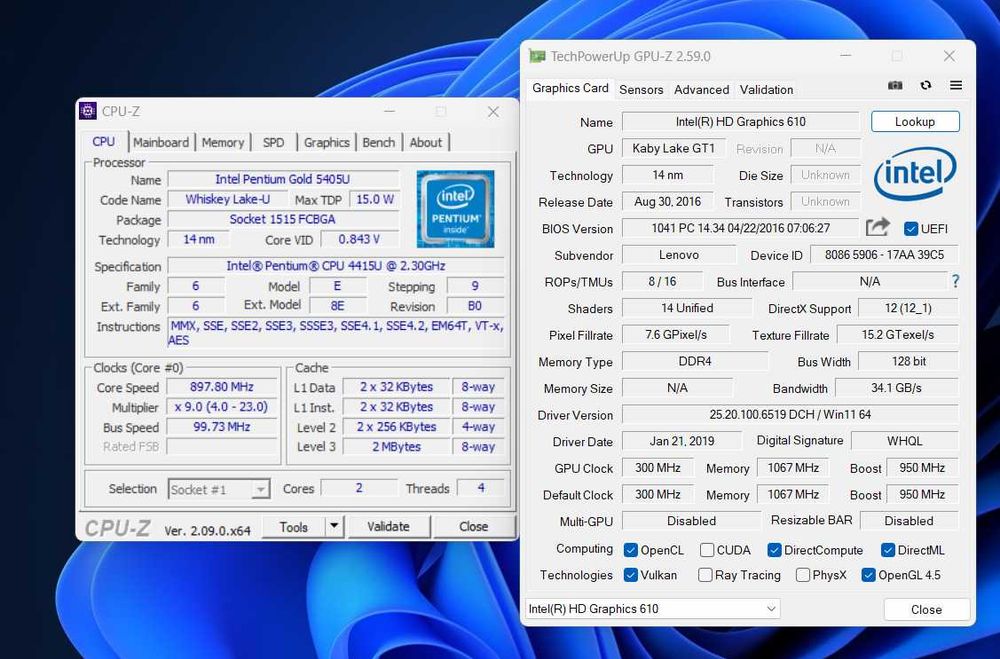
Task: Click the Core VID value 0.843 V
Action: pos(359,239)
